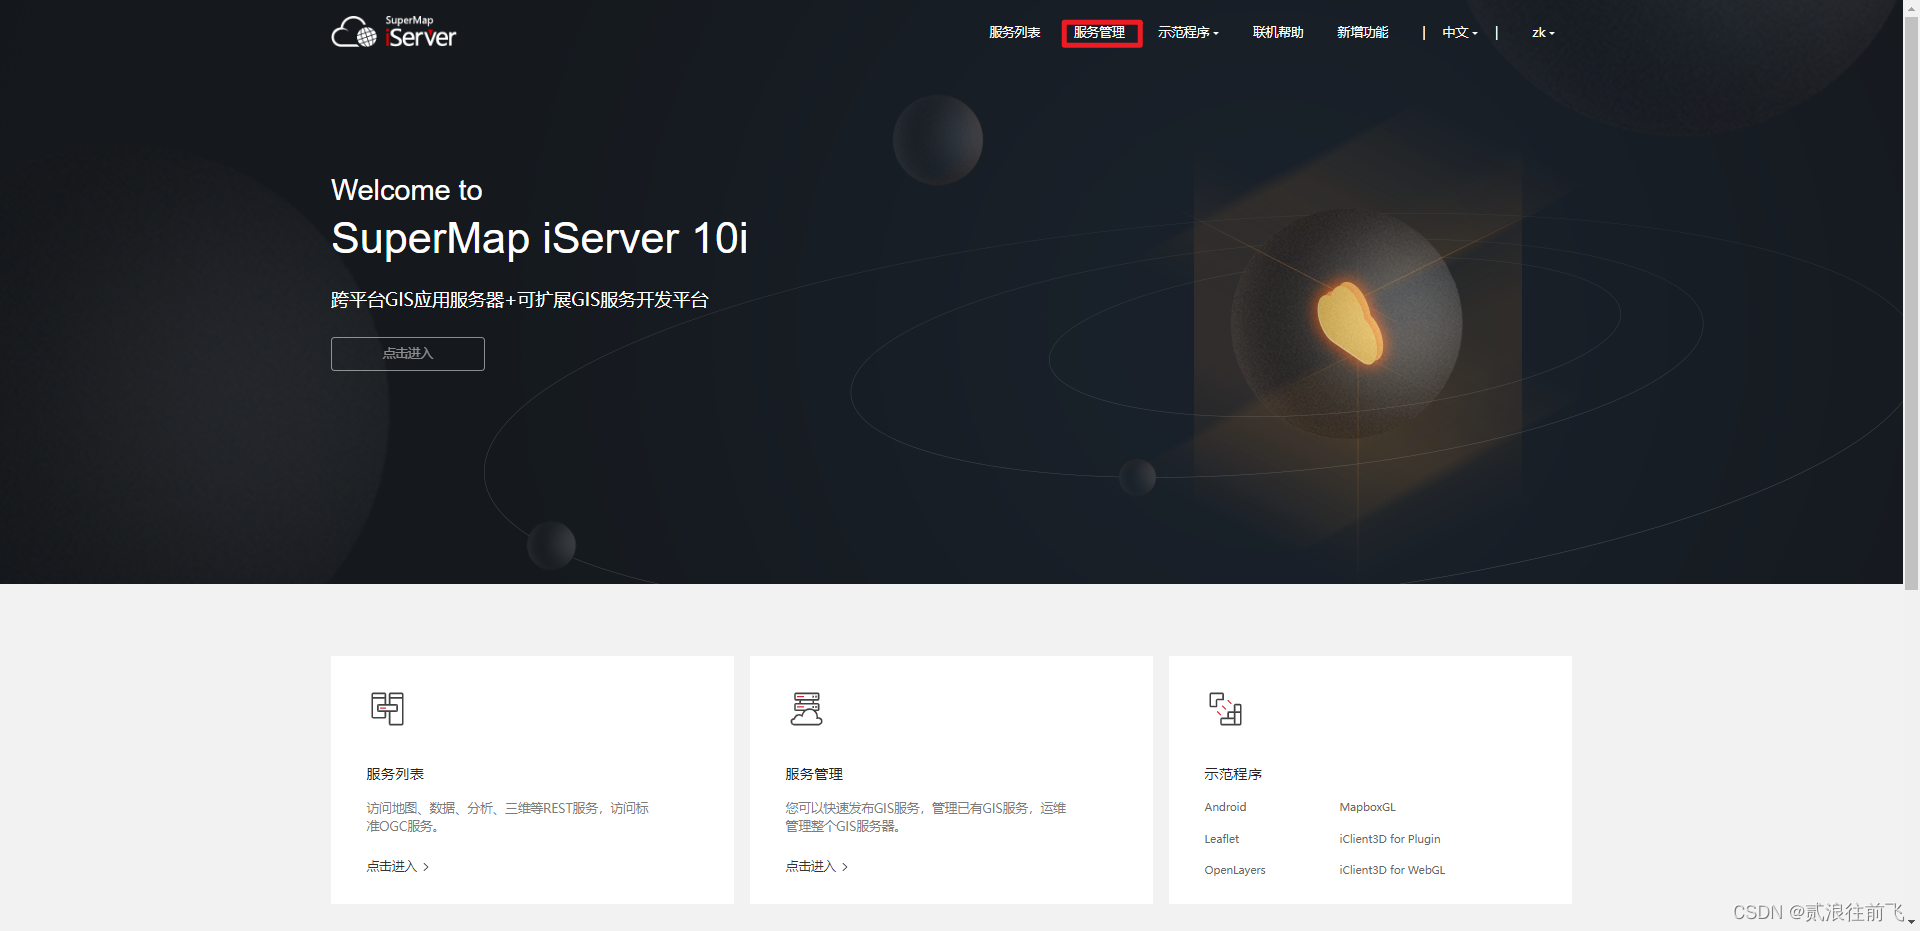Select 联机帮助 in the top menu
1920x931 pixels.
click(x=1277, y=32)
